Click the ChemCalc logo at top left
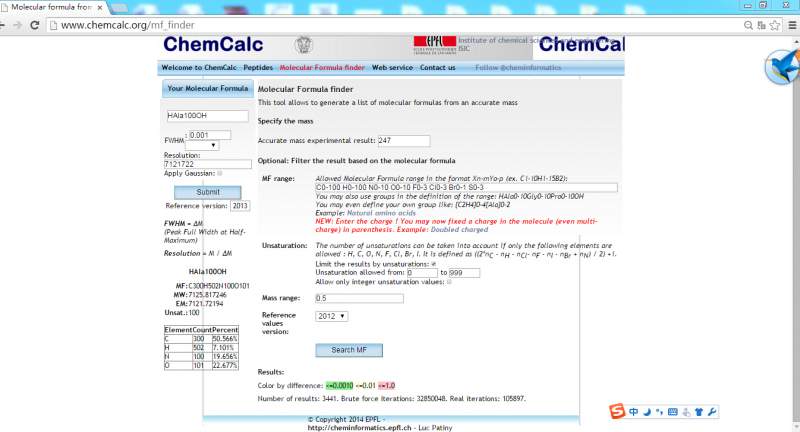This screenshot has width=800, height=432. 213,44
